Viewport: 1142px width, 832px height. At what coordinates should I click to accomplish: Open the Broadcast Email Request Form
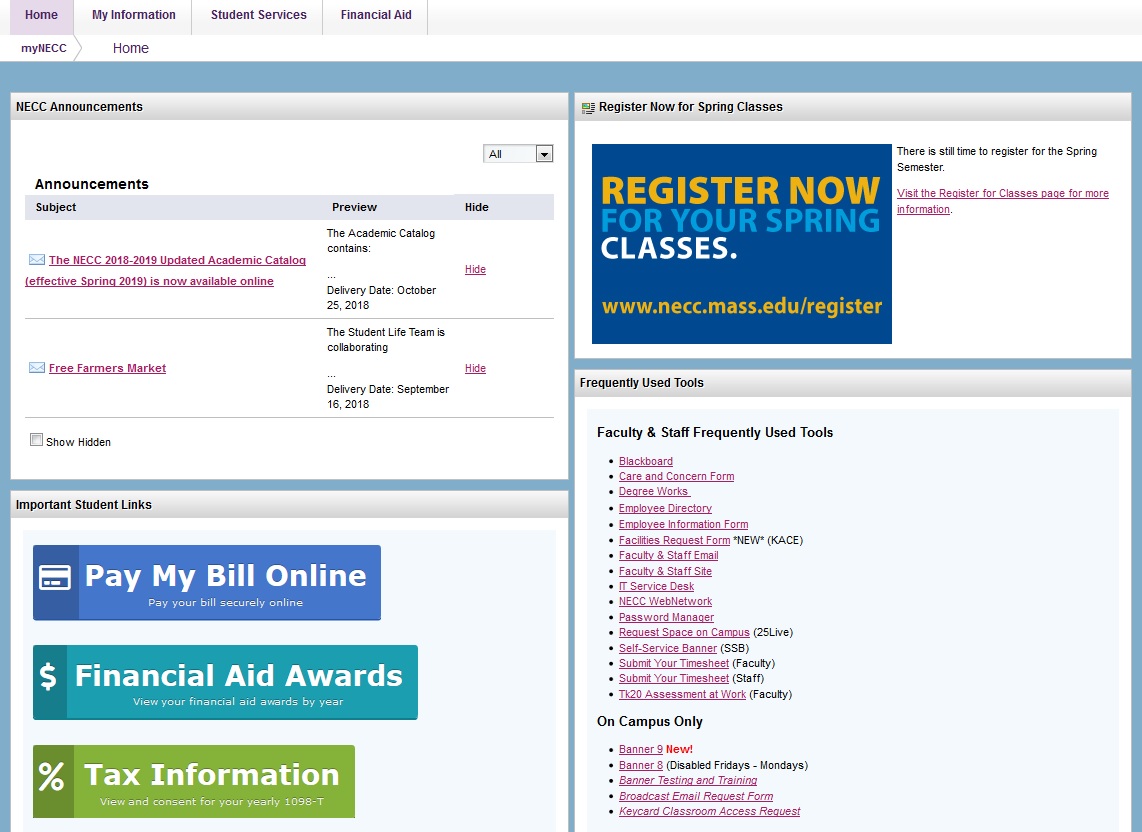coord(696,797)
